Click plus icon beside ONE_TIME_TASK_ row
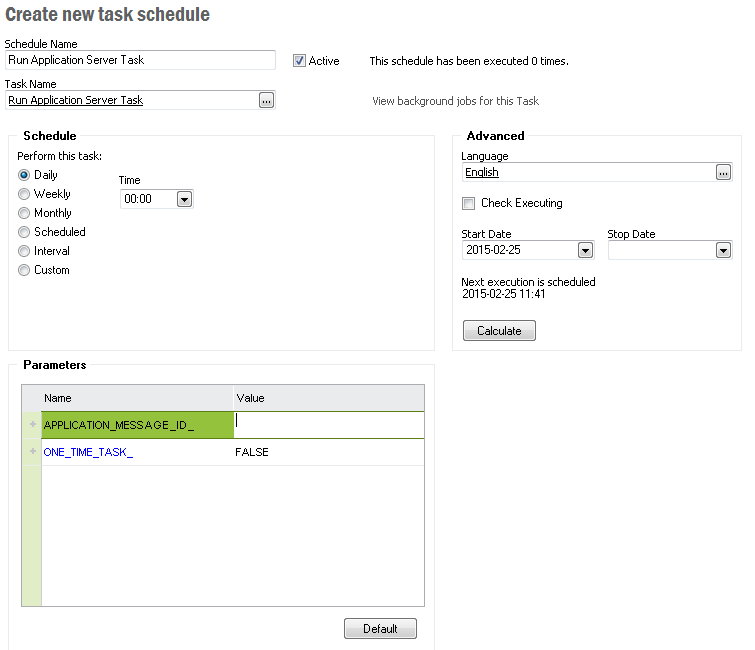This screenshot has height=650, width=755. point(33,451)
